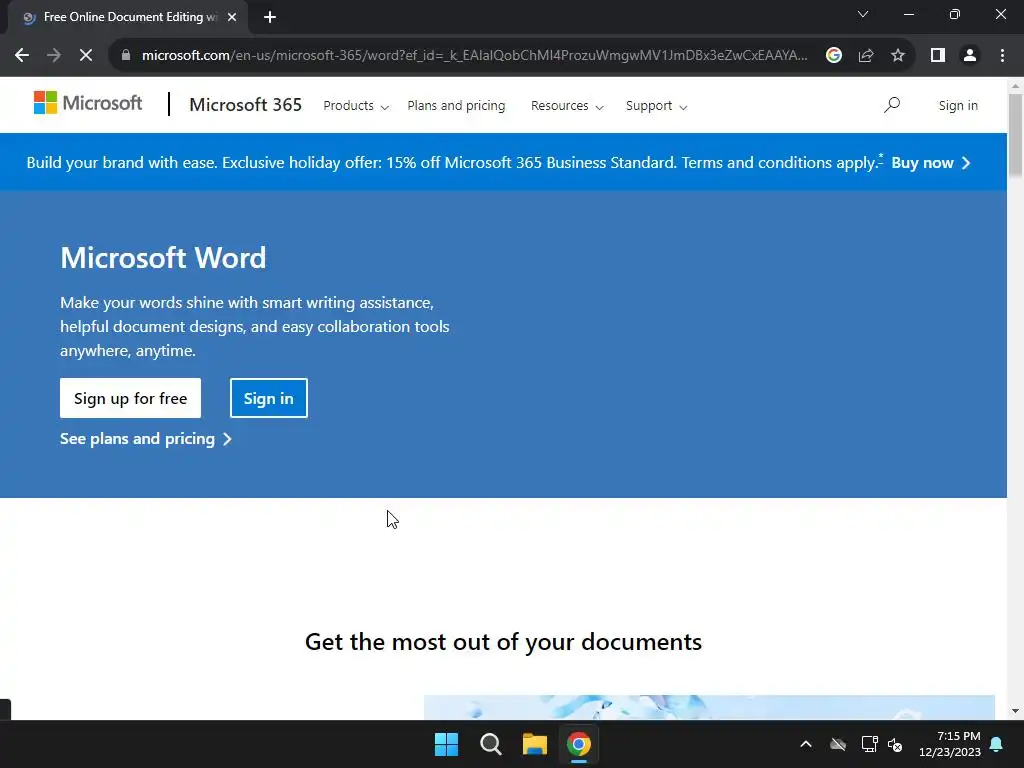The height and width of the screenshot is (768, 1024).
Task: Click the Sign in button under Microsoft Word
Action: [x=268, y=398]
